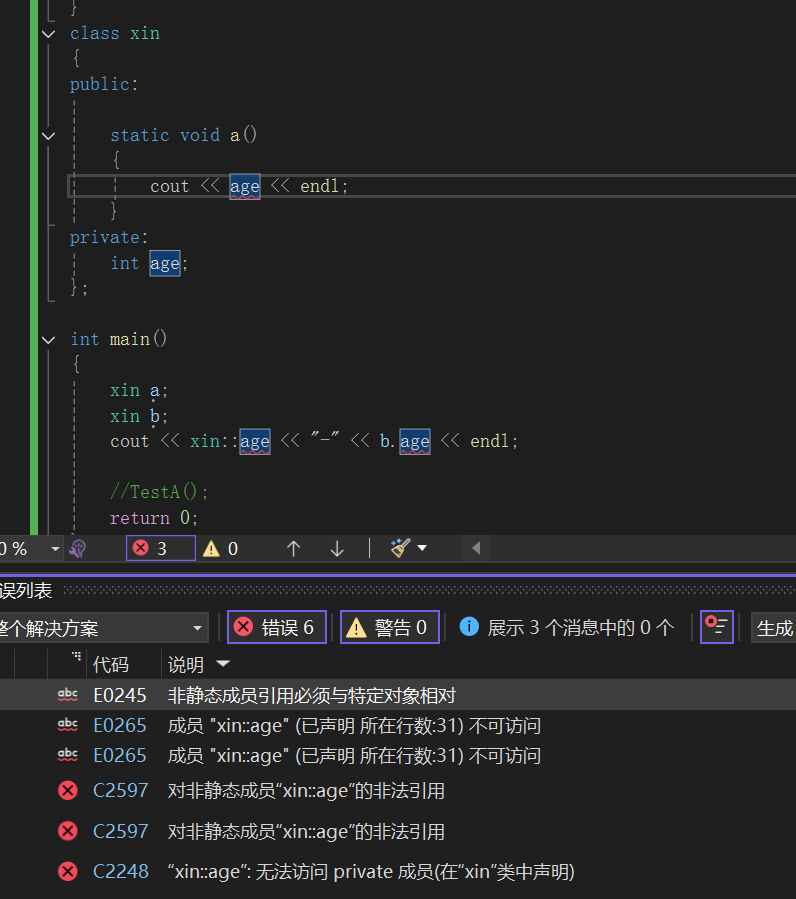This screenshot has width=796, height=899.
Task: Collapse the int main() function block
Action: [x=49, y=340]
